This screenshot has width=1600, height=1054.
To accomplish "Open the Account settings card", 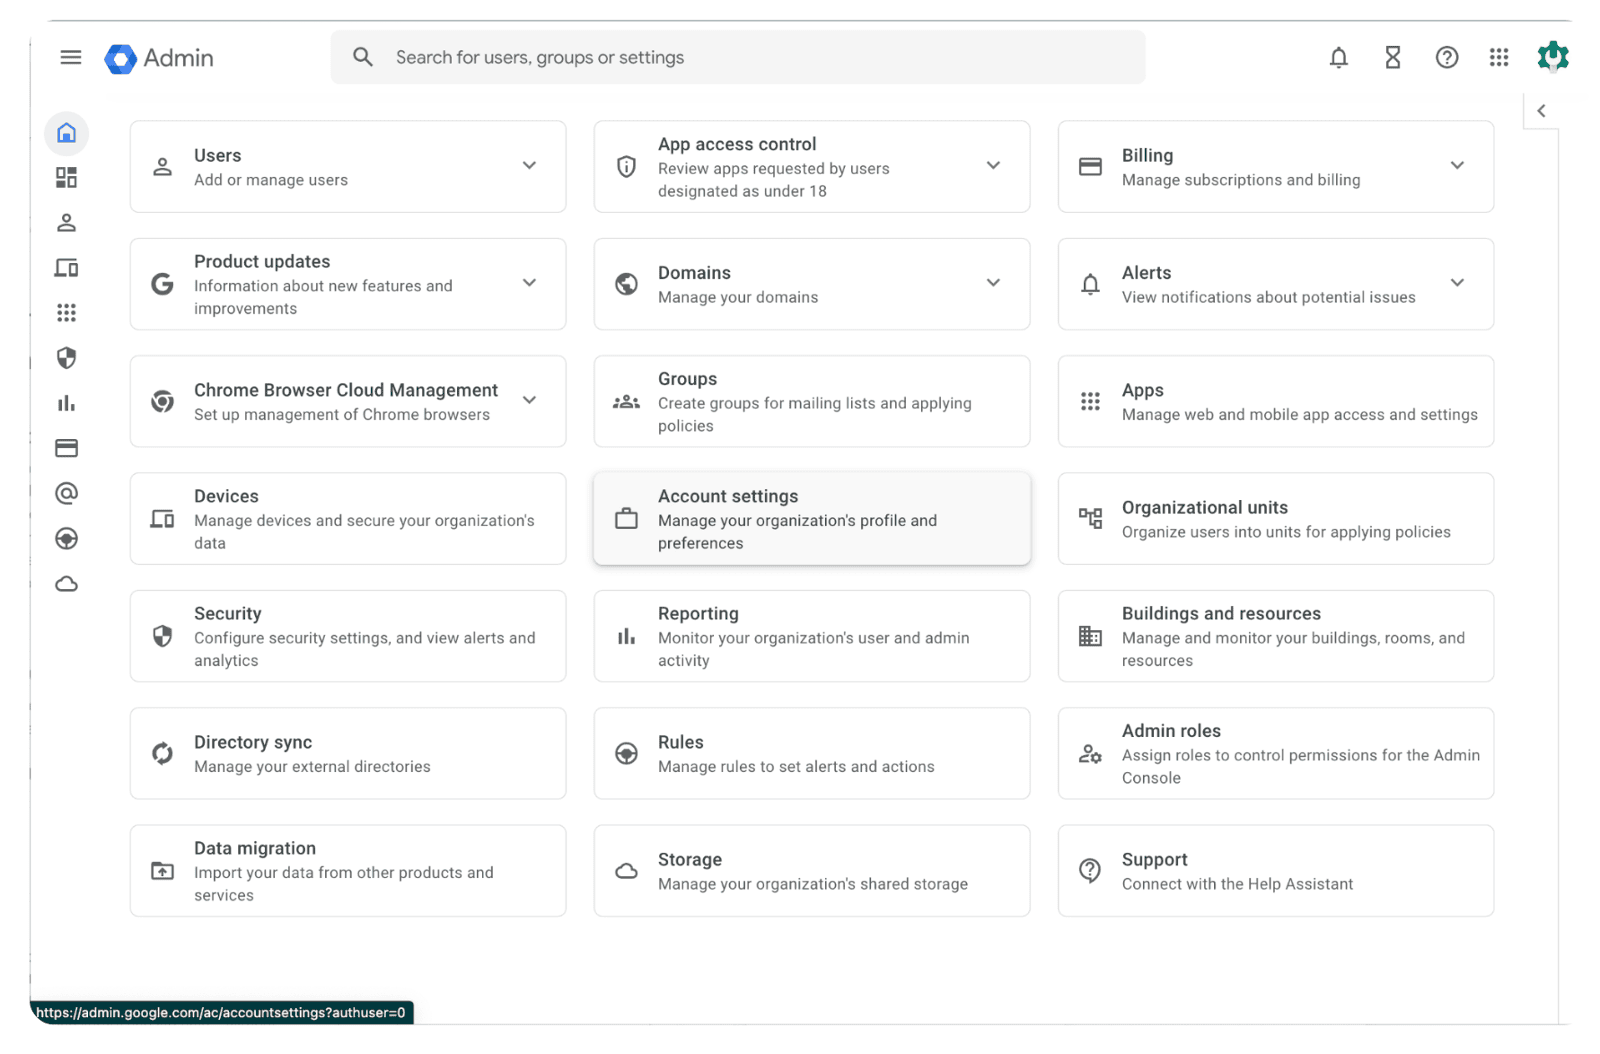I will 811,519.
